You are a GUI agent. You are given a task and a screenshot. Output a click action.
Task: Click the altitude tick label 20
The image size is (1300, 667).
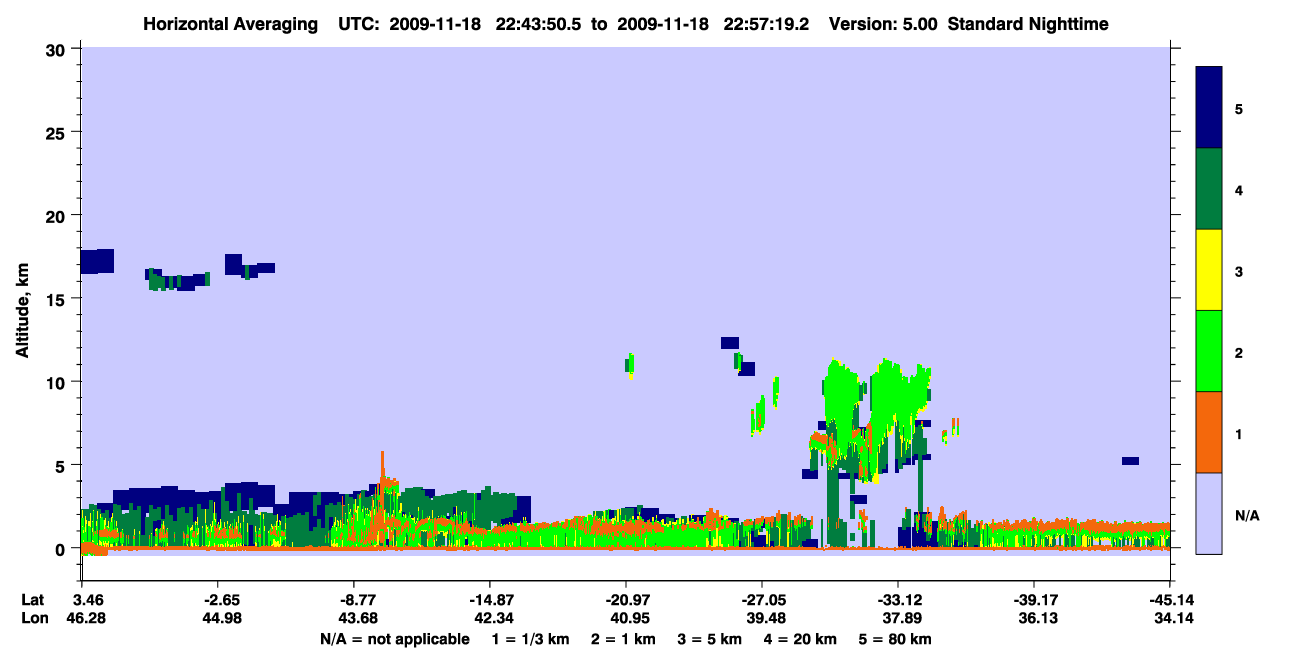pos(58,215)
